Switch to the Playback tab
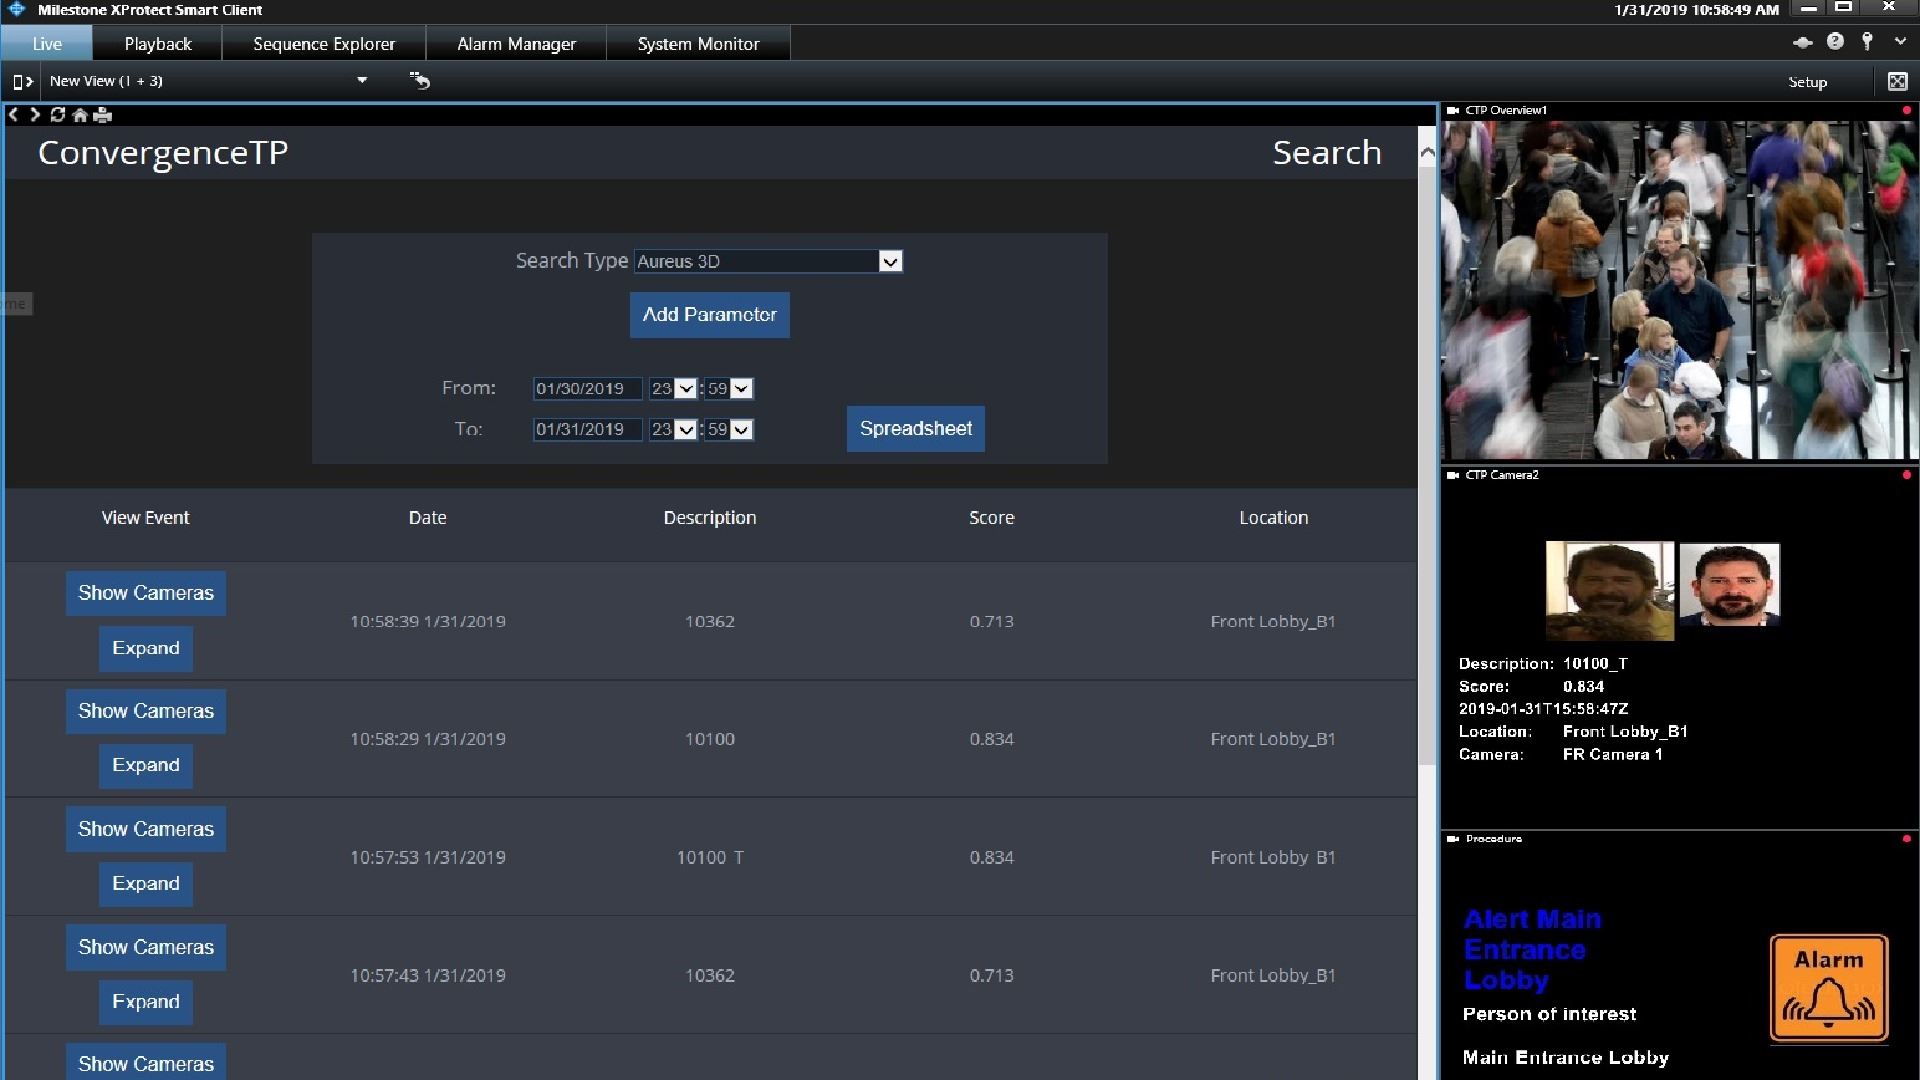Screen dimensions: 1920x1080 158,44
